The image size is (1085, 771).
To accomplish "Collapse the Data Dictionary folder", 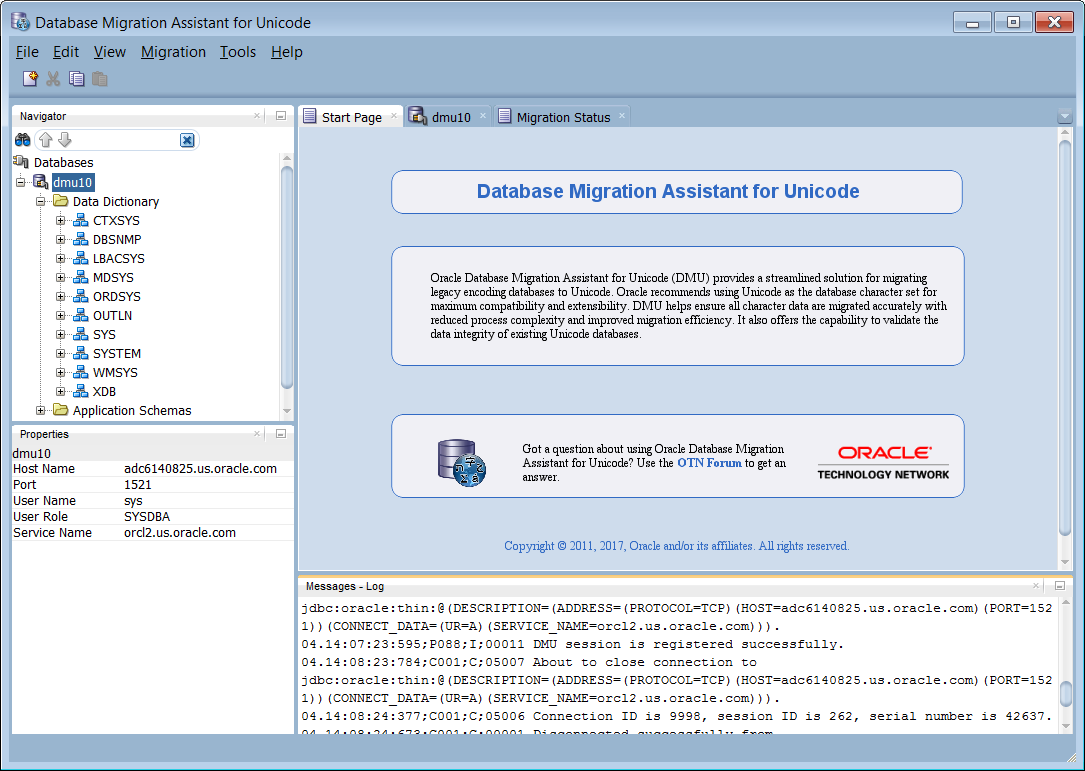I will 41,202.
